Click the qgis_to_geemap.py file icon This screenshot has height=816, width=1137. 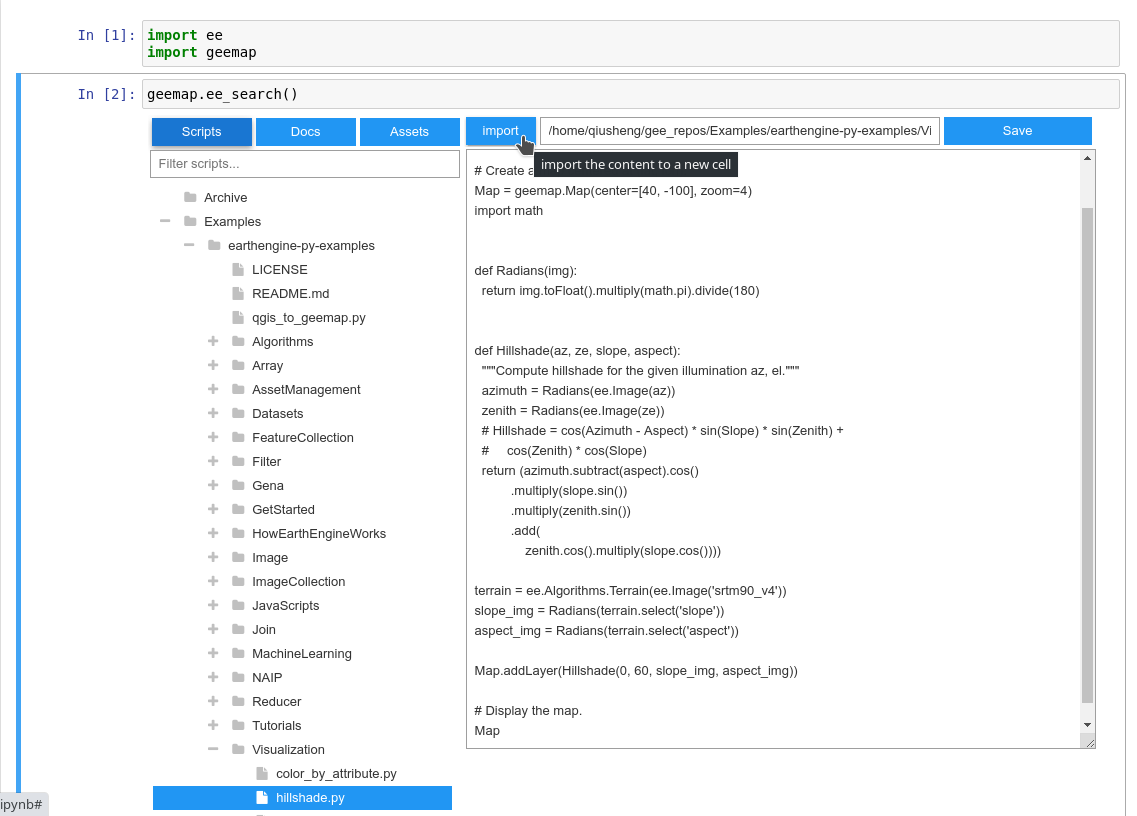[238, 318]
